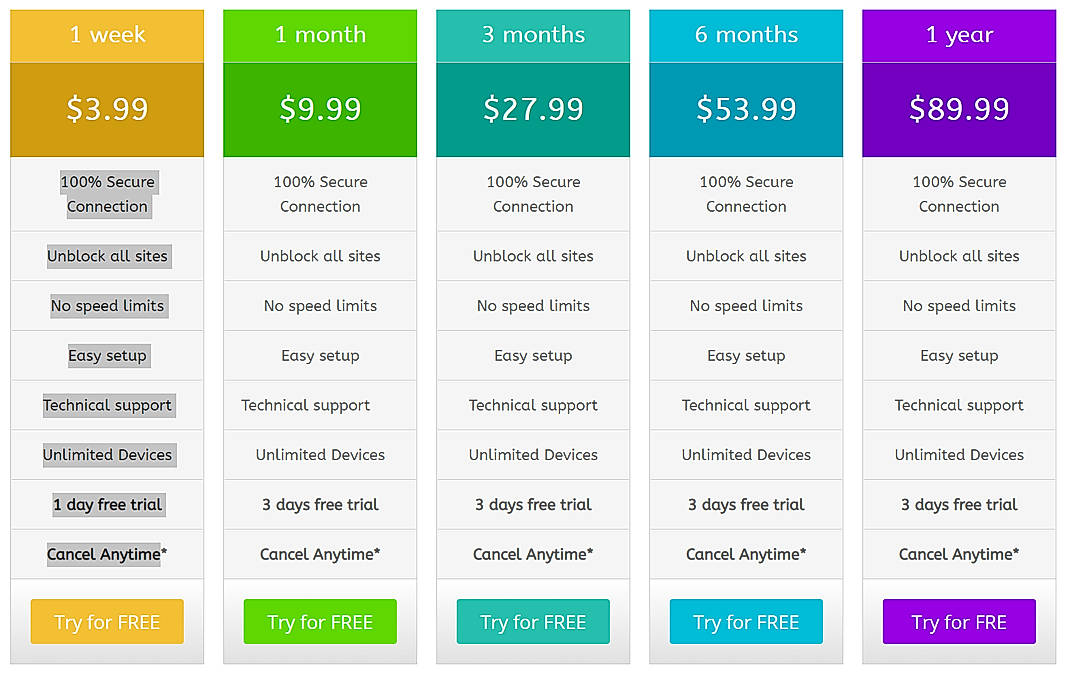Click "Try for FREE" under the 1 week plan
Screen dimensions: 1070x676
106,621
